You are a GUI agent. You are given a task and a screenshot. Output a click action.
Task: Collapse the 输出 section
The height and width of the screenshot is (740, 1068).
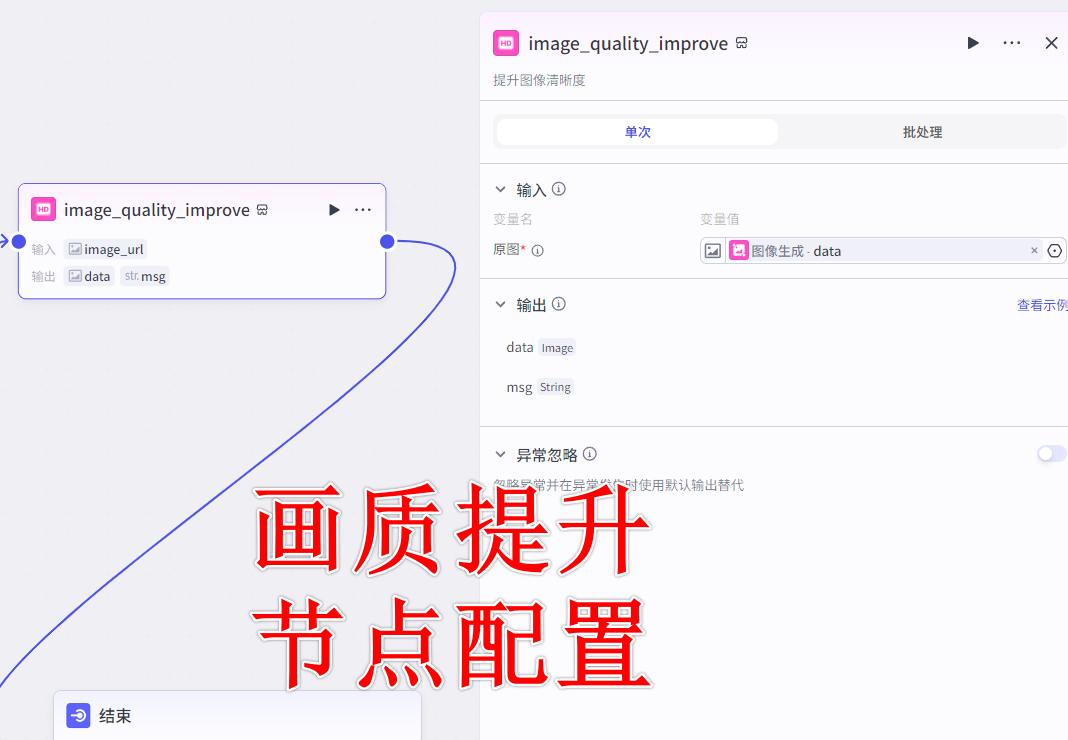pos(500,304)
